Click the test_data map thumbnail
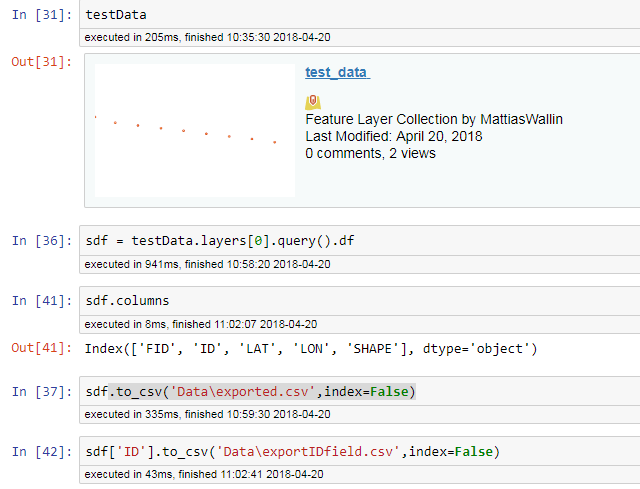The height and width of the screenshot is (489, 640). coord(195,130)
